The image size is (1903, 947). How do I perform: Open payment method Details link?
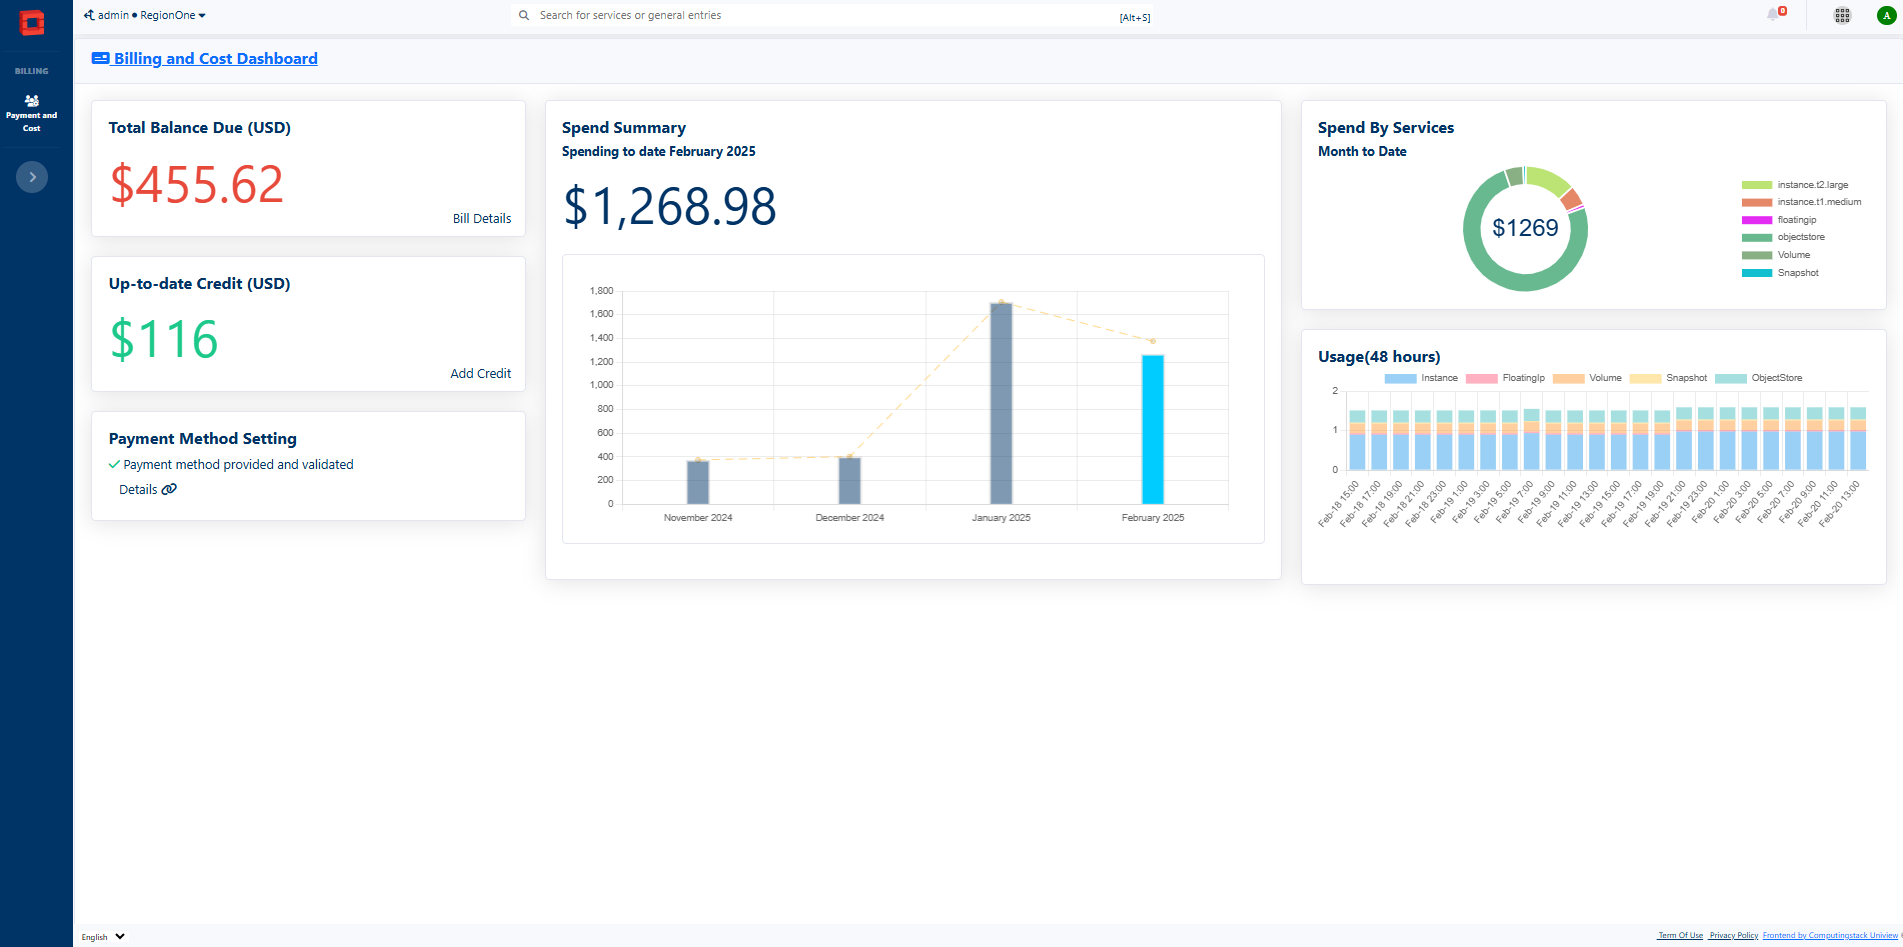pos(138,489)
